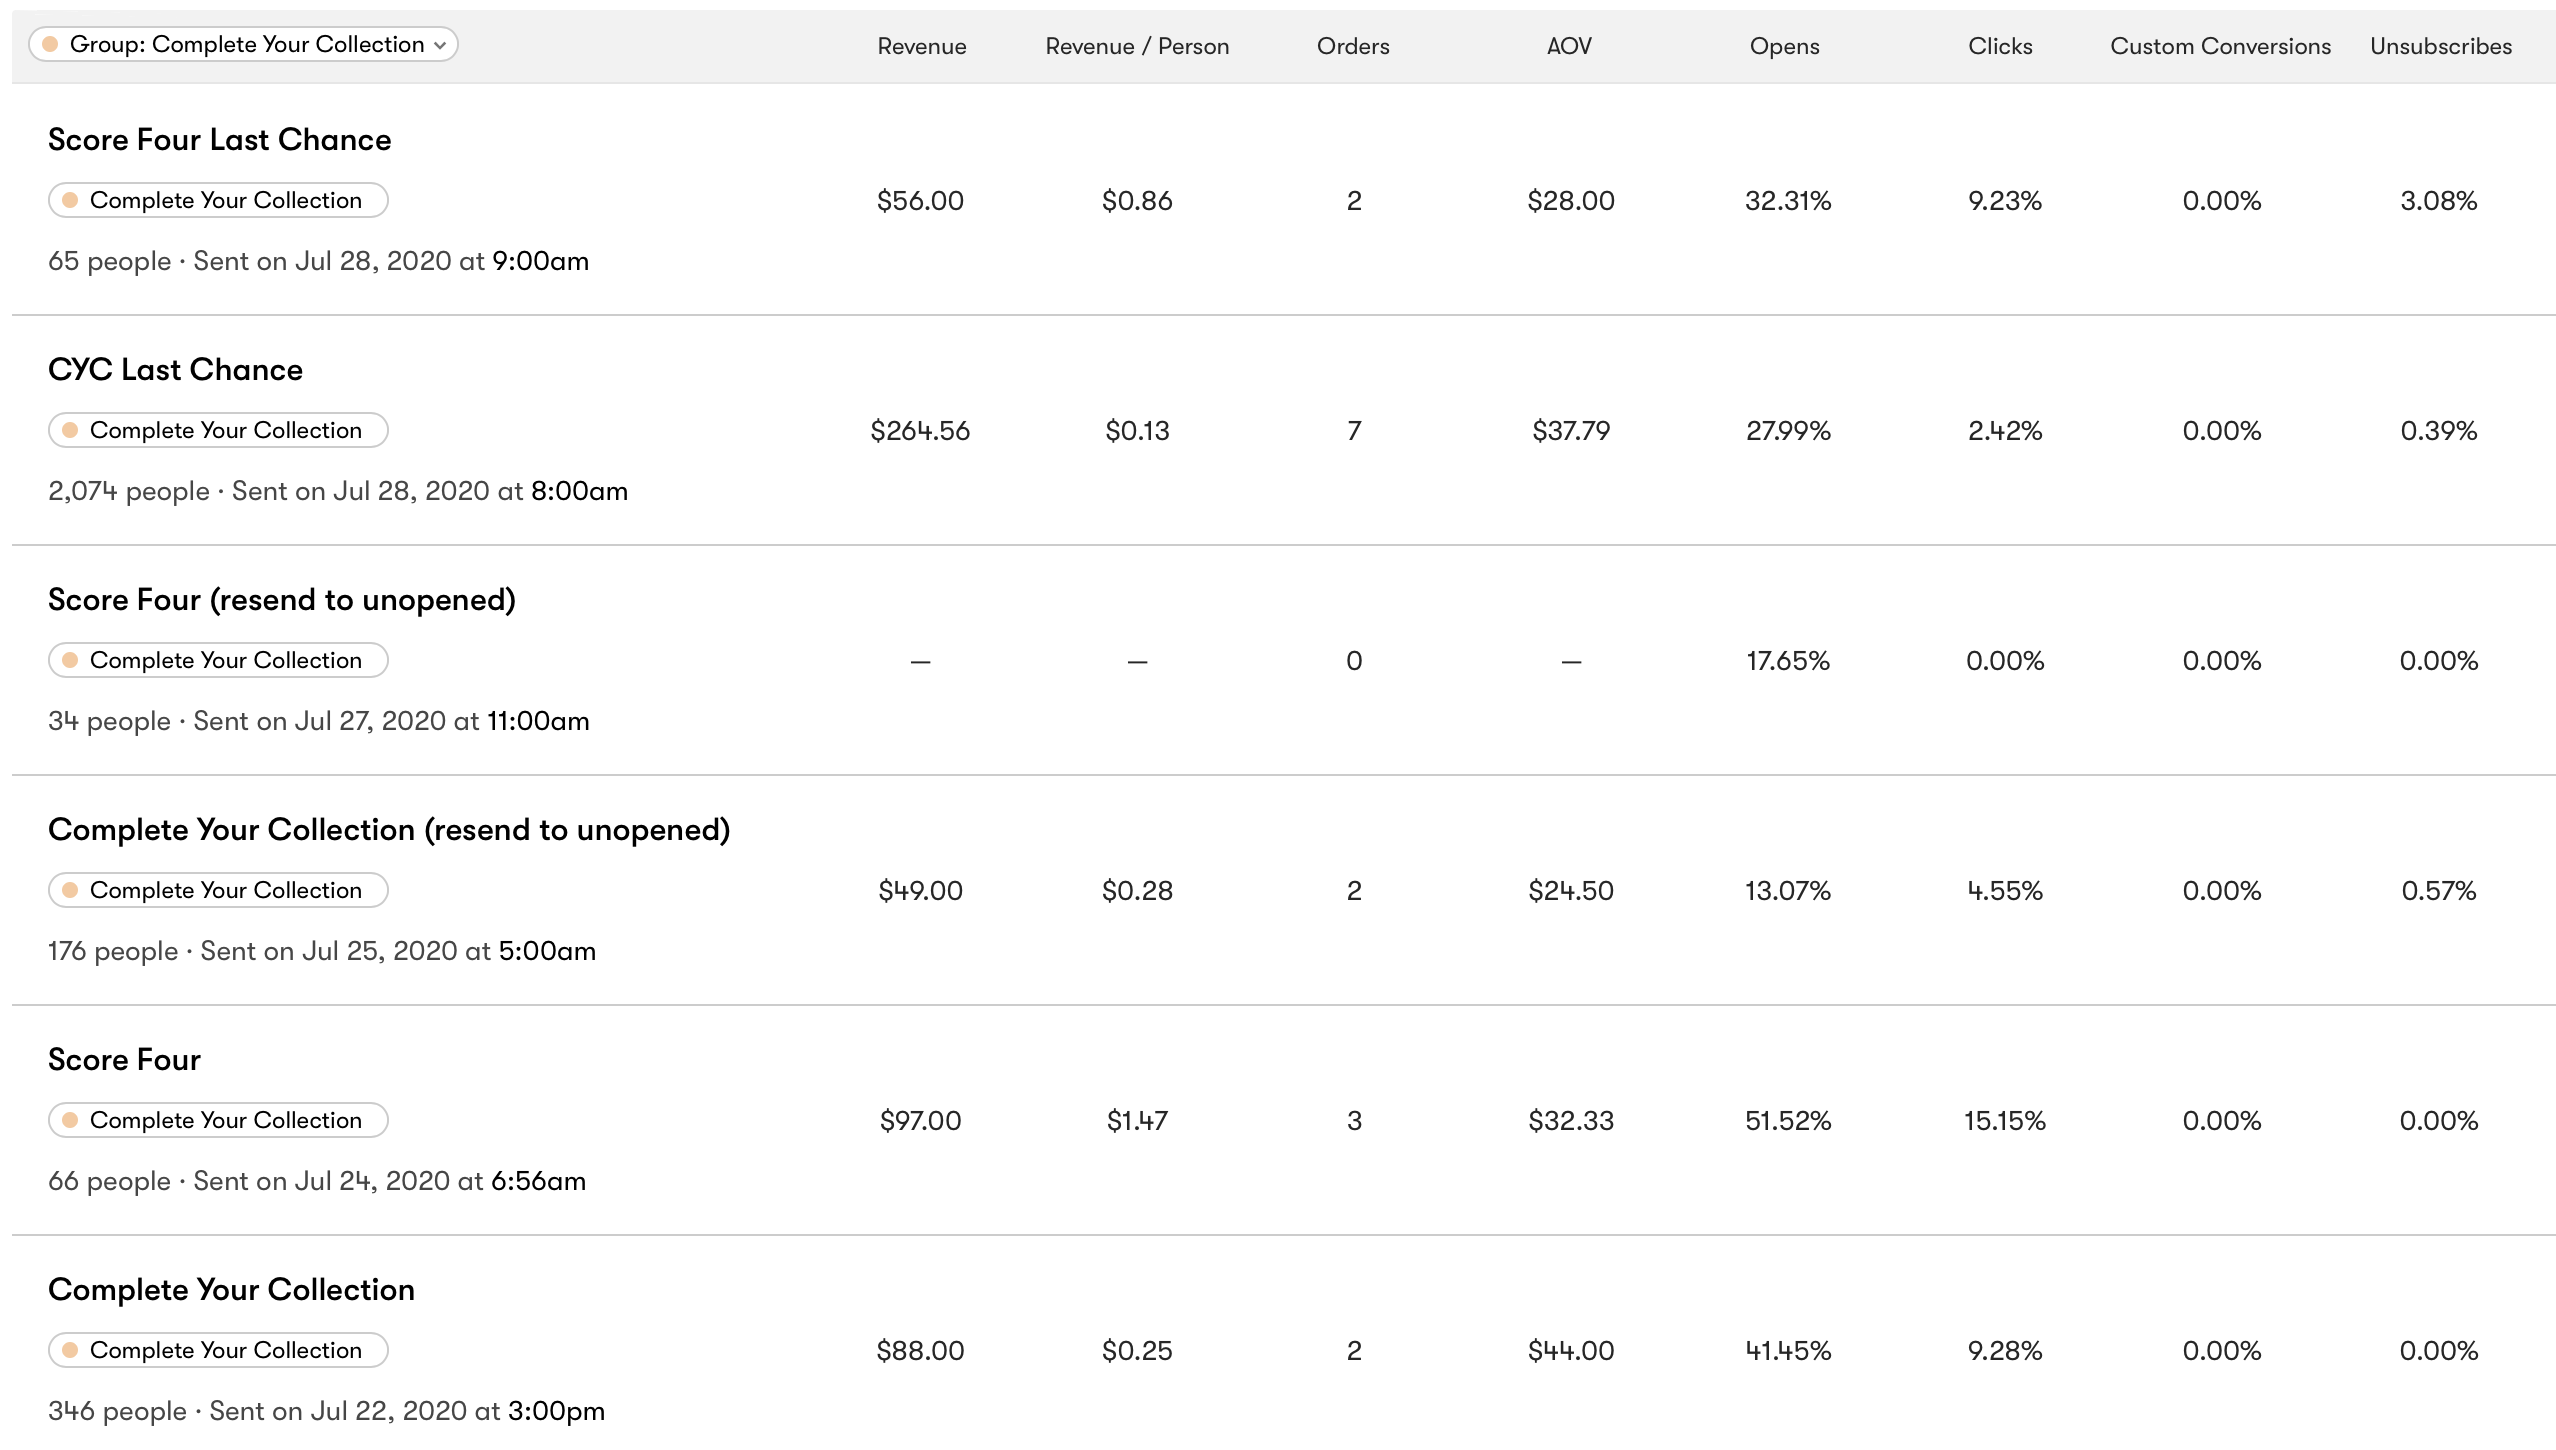Sort by the Unsubscribes column header
The height and width of the screenshot is (1450, 2556).
pos(2440,46)
